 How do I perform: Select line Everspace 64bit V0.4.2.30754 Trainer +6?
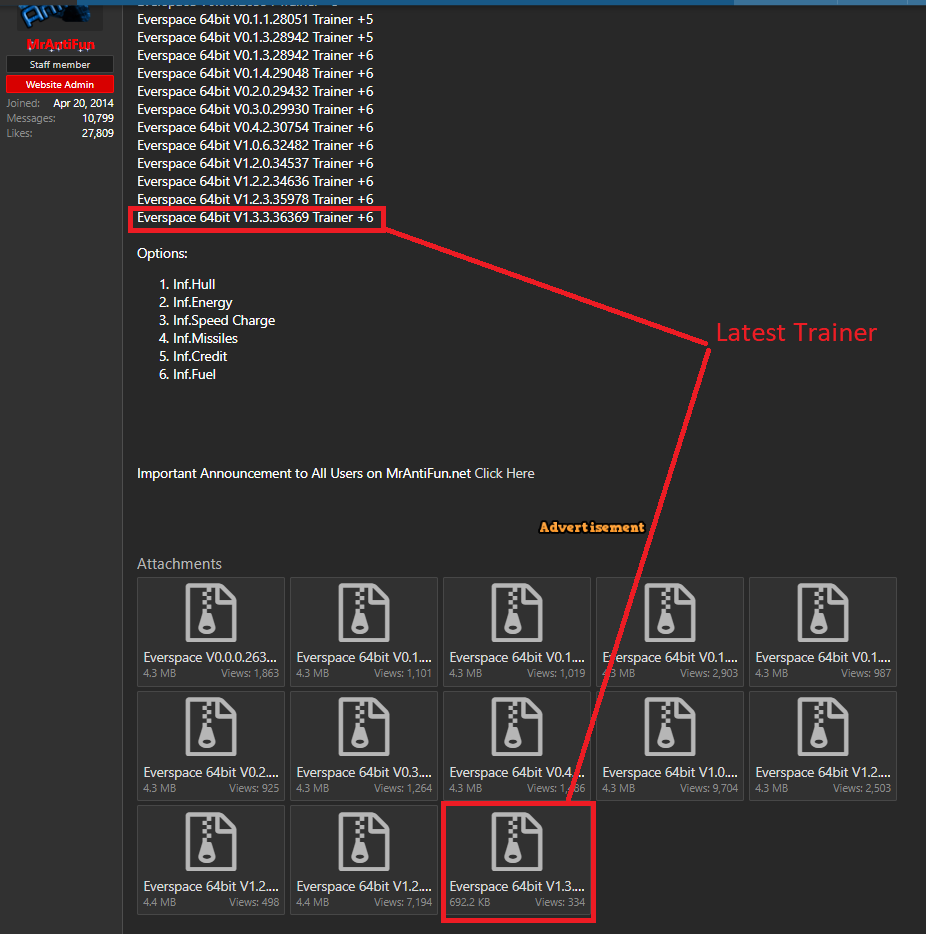pos(255,127)
